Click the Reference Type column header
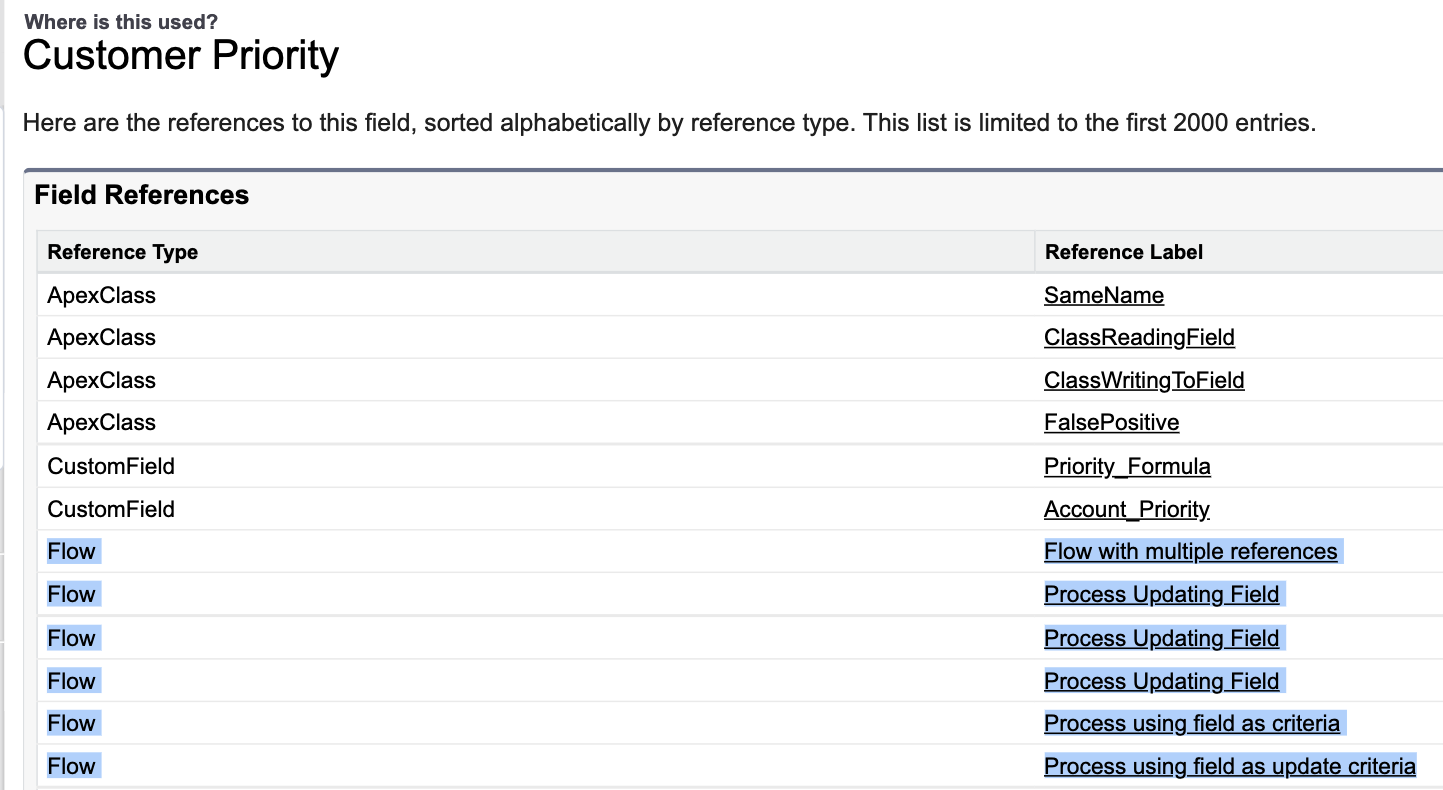This screenshot has width=1443, height=790. (x=123, y=252)
